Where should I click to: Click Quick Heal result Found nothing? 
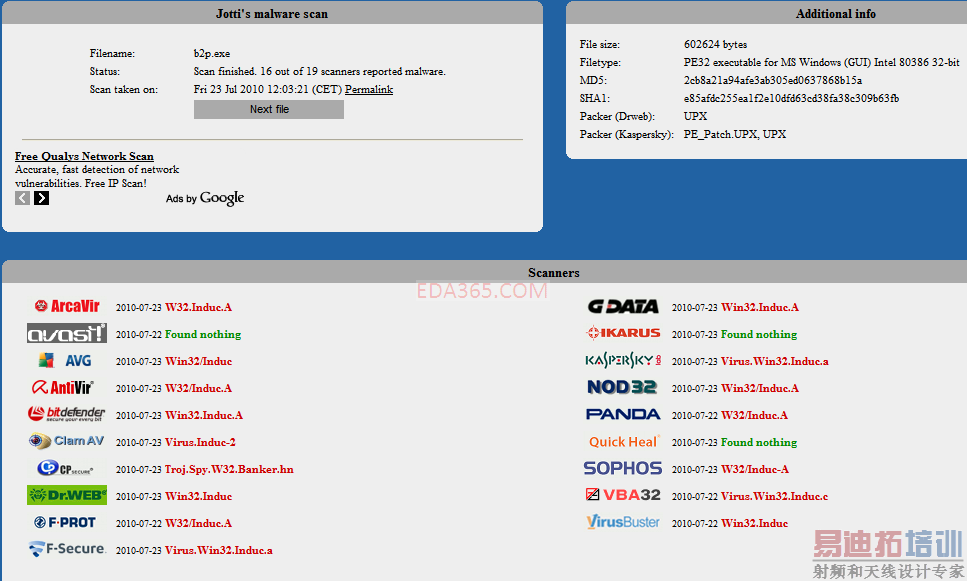click(759, 442)
